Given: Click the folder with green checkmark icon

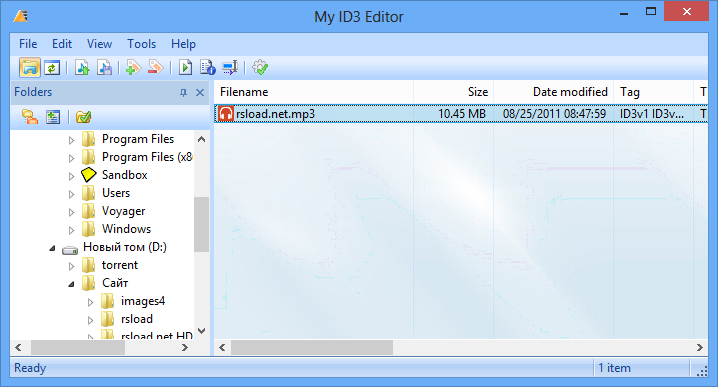Looking at the screenshot, I should (x=83, y=117).
